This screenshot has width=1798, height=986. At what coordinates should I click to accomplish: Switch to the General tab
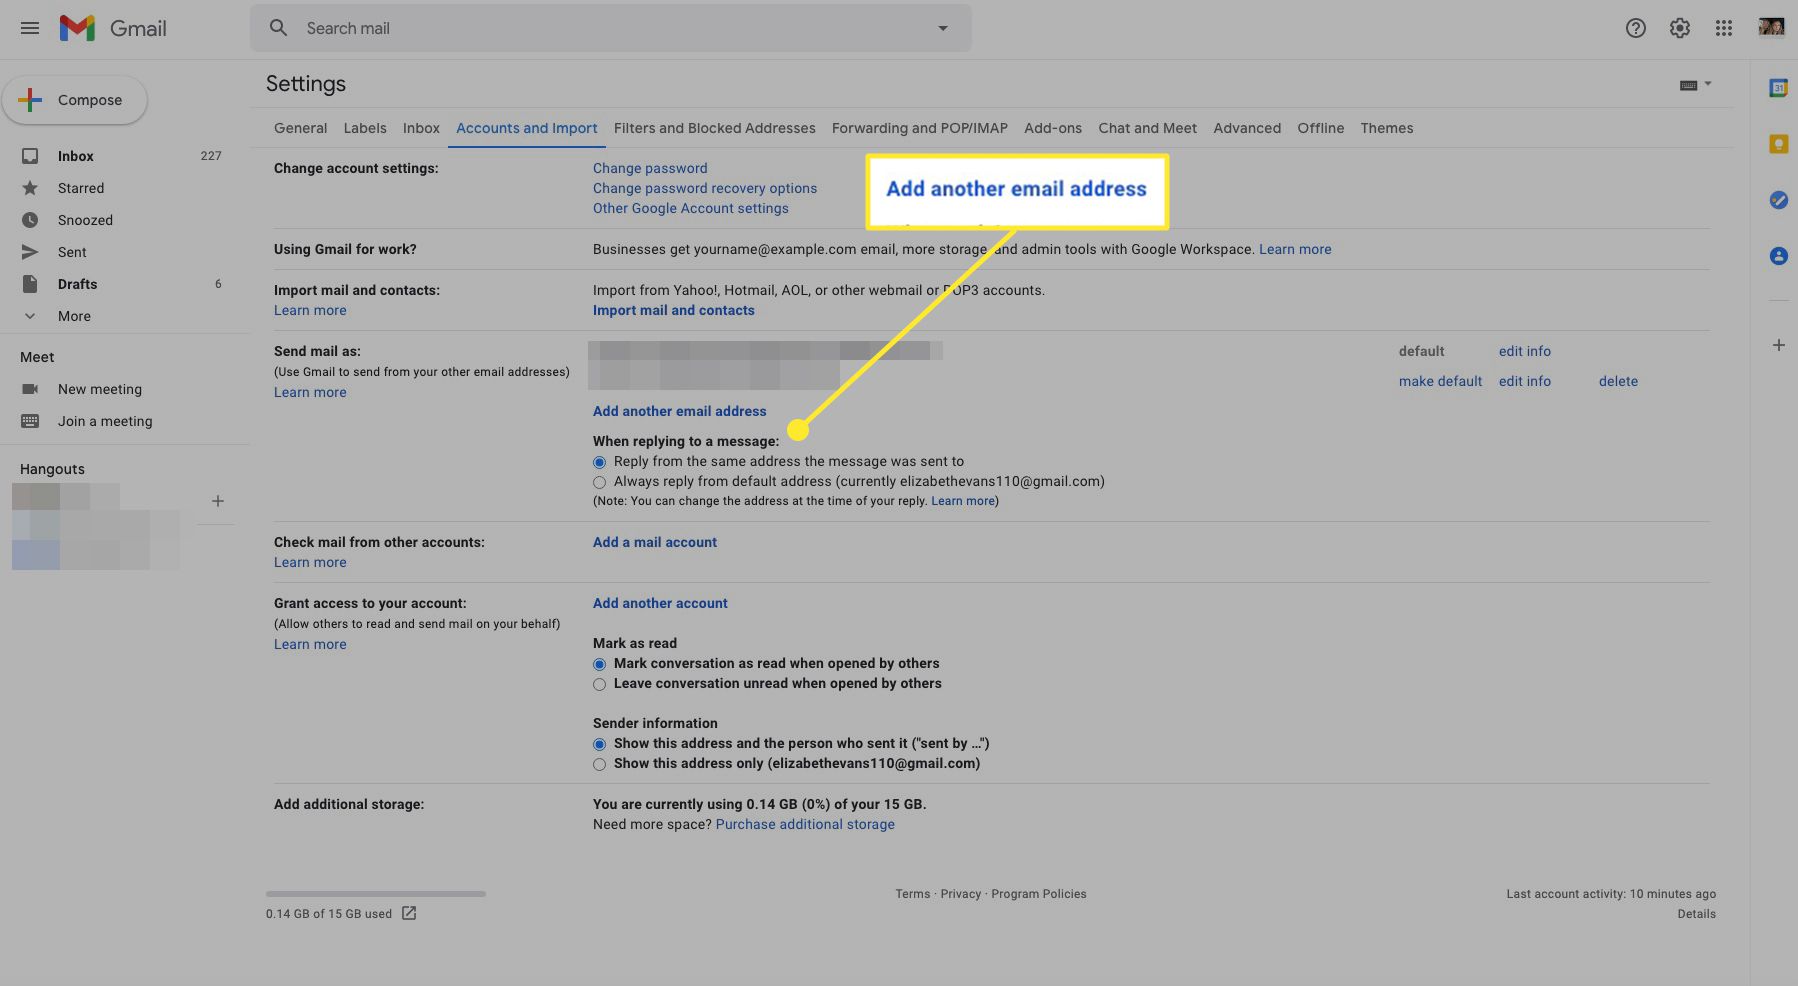coord(300,128)
